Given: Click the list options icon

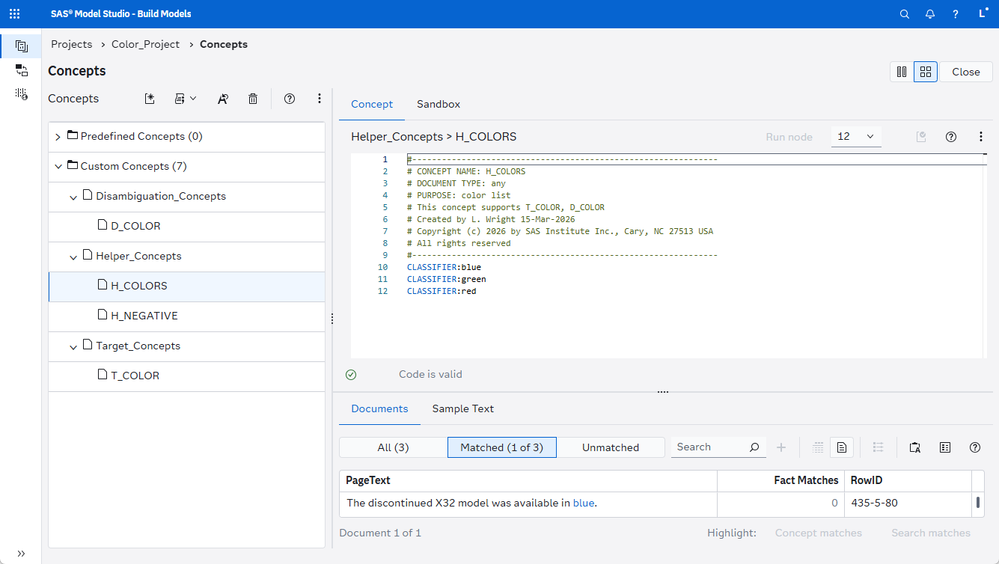Looking at the screenshot, I should [x=878, y=447].
